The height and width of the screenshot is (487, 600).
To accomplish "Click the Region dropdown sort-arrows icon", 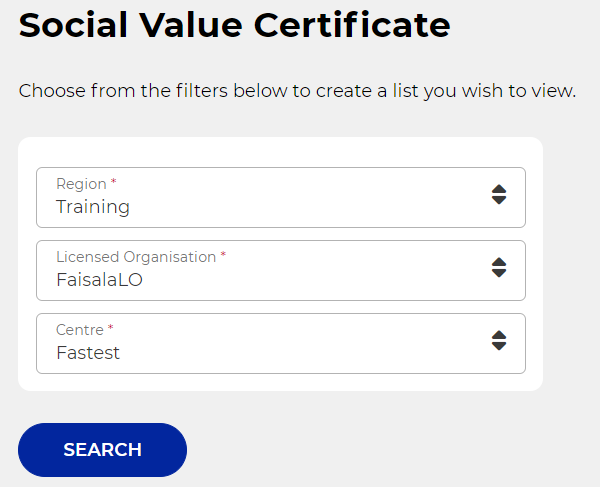I will pos(499,195).
